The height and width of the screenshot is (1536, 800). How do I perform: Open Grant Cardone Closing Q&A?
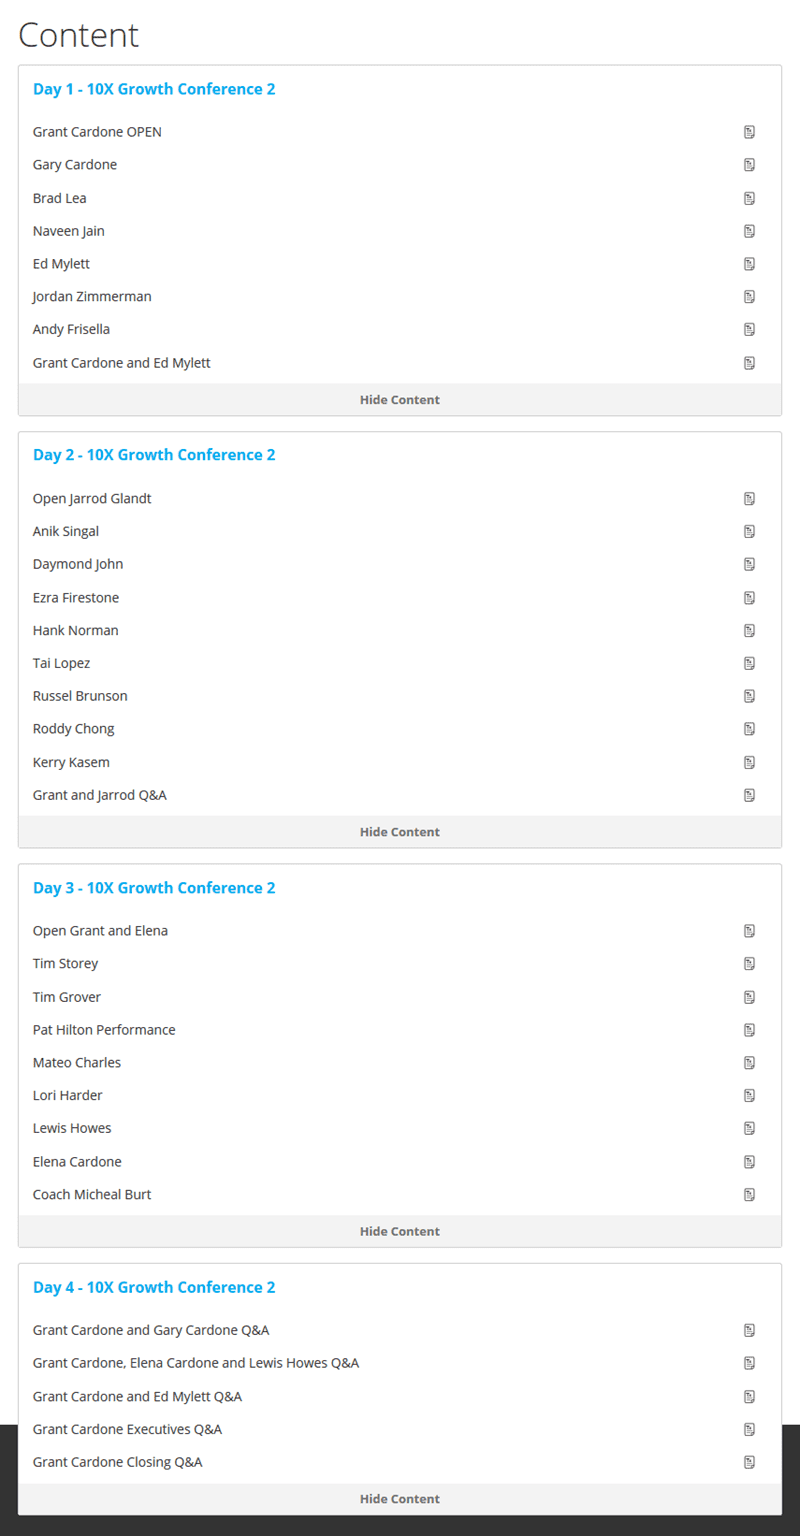[117, 1462]
